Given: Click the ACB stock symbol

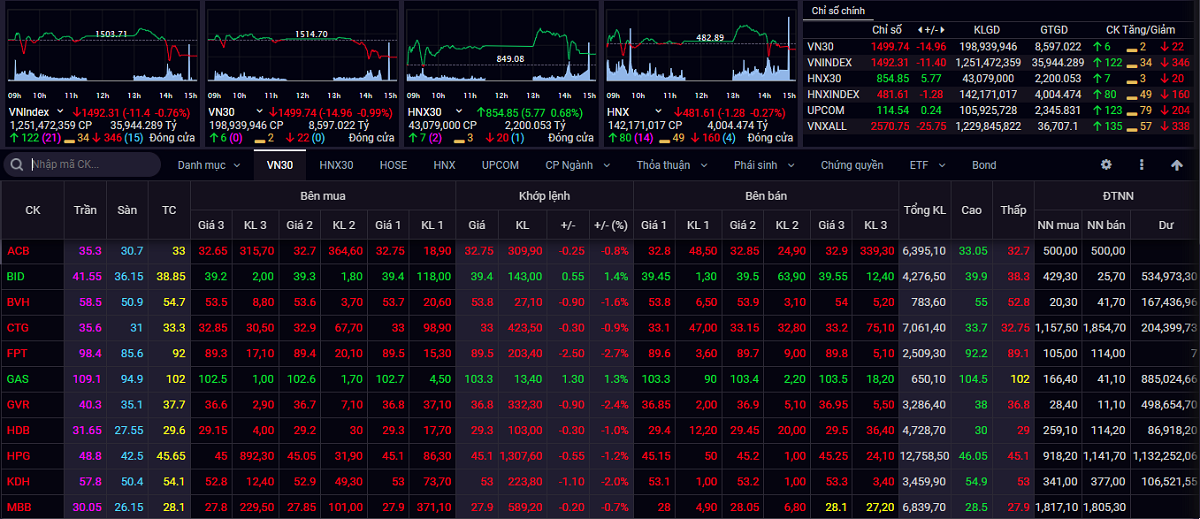Looking at the screenshot, I should point(18,251).
